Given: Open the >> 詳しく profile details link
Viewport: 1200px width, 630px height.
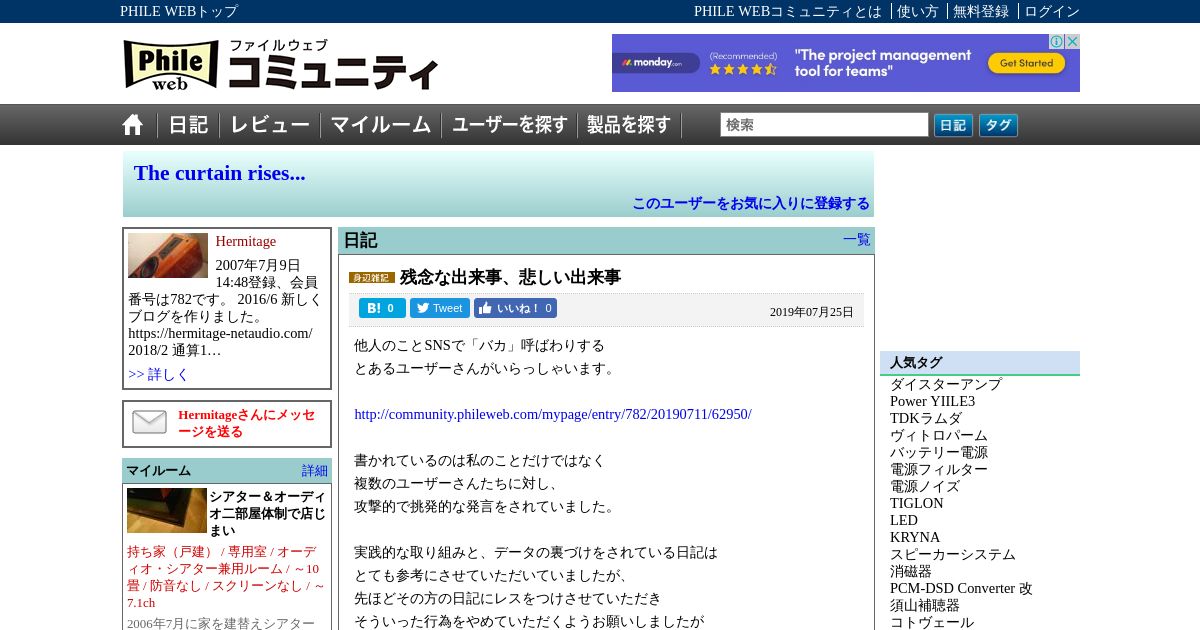Looking at the screenshot, I should [158, 374].
